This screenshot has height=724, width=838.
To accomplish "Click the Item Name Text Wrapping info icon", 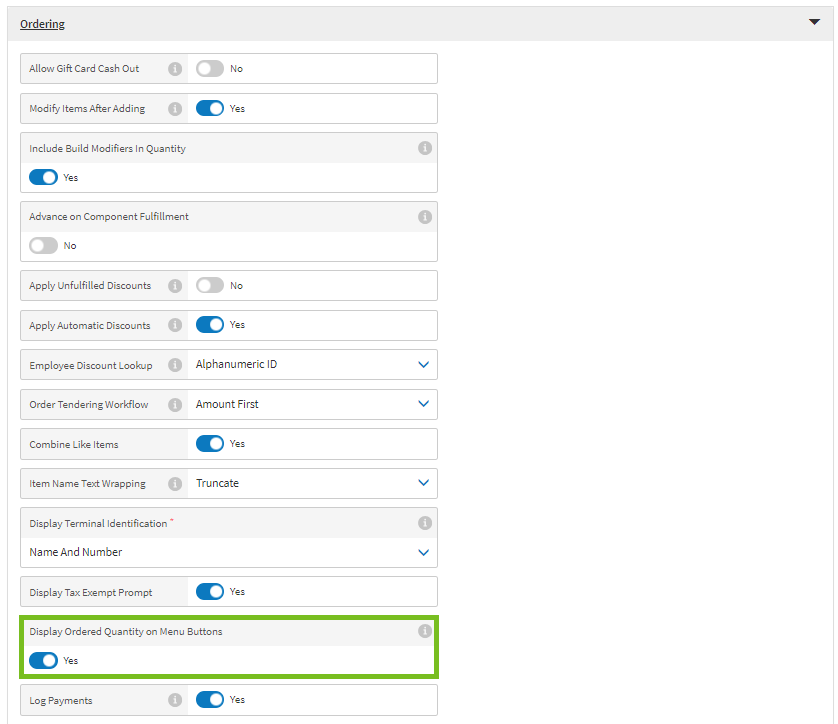I will 175,483.
